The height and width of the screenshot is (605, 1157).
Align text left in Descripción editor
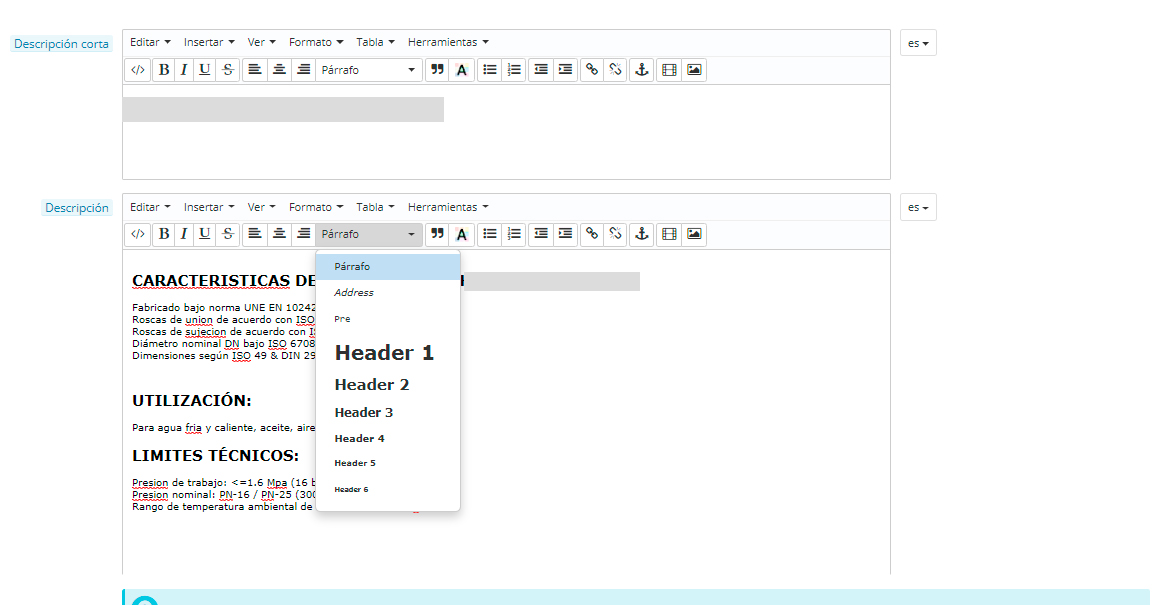click(255, 234)
